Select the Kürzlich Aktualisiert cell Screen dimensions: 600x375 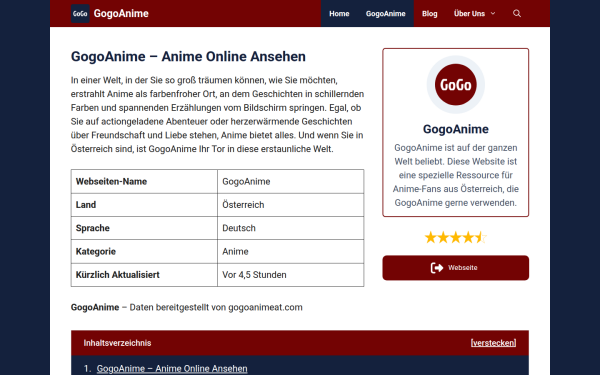(x=144, y=275)
